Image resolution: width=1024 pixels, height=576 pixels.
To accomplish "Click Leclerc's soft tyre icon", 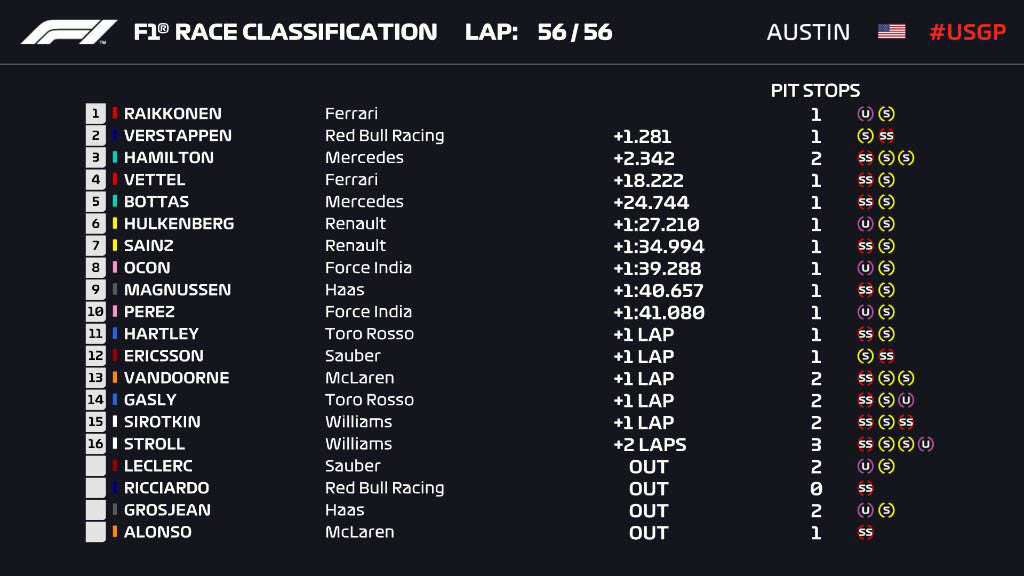I will (886, 466).
